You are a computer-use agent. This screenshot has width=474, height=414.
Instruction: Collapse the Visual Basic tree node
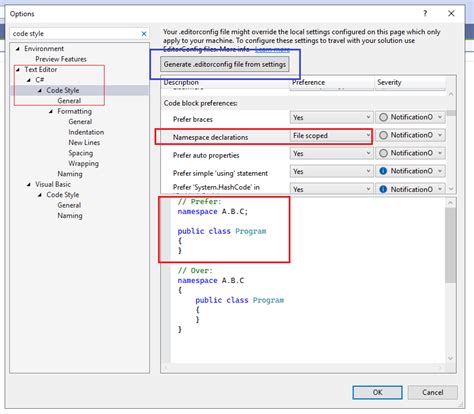[x=29, y=184]
